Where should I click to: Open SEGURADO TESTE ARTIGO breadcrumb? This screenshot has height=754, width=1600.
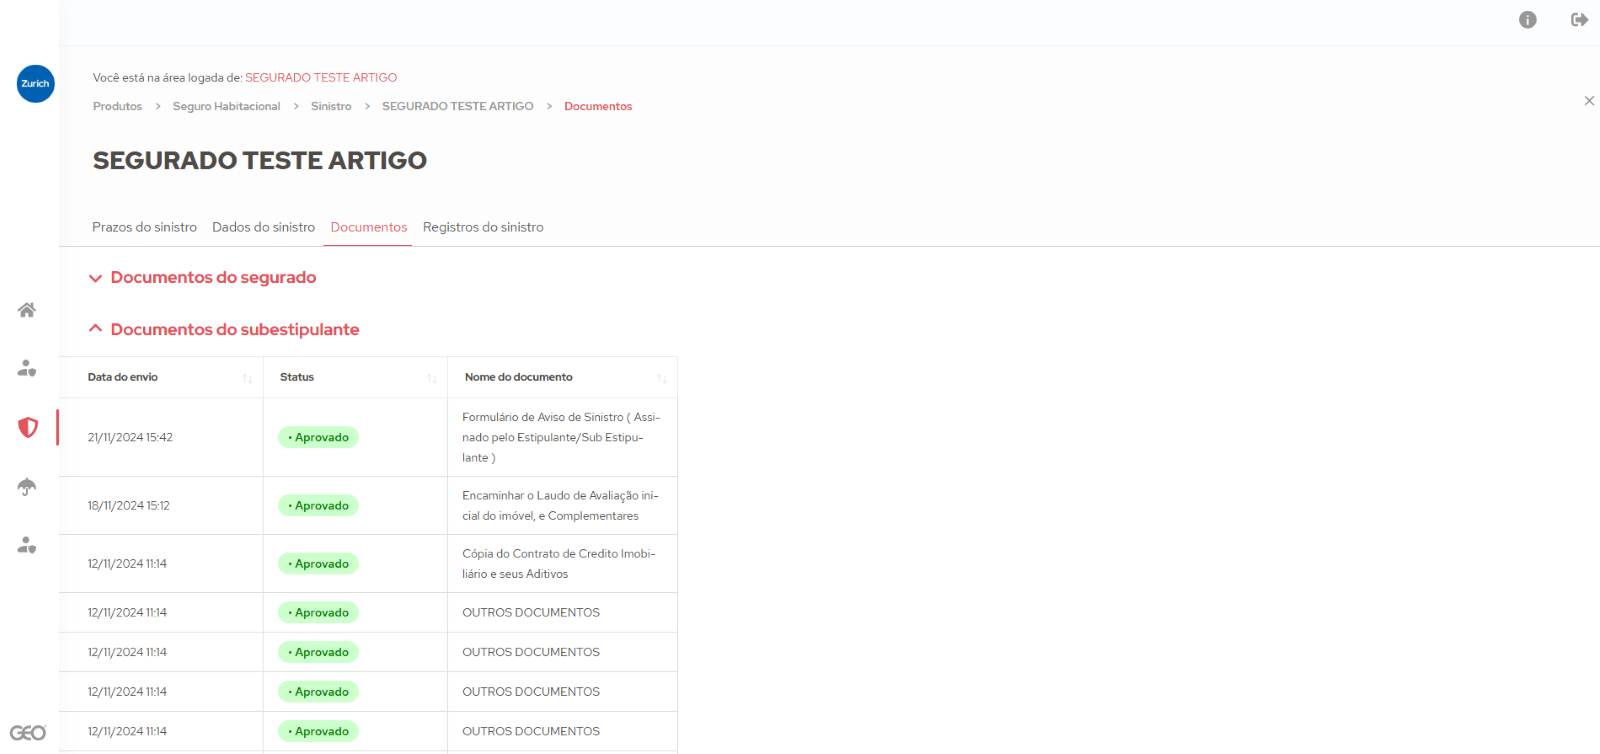458,106
